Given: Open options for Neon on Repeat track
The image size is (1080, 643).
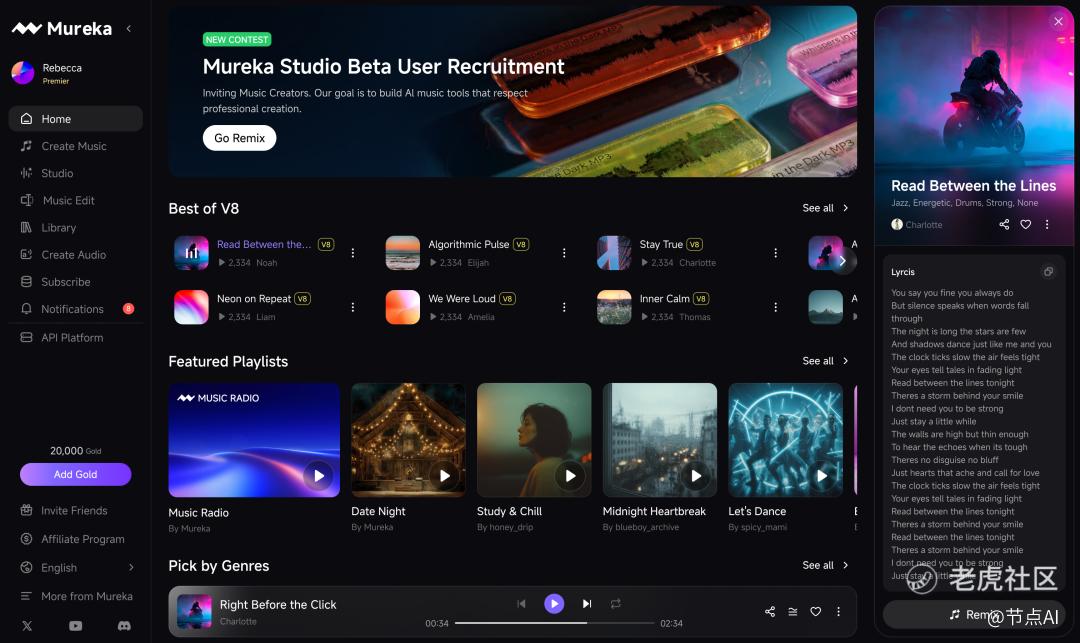Looking at the screenshot, I should (353, 307).
